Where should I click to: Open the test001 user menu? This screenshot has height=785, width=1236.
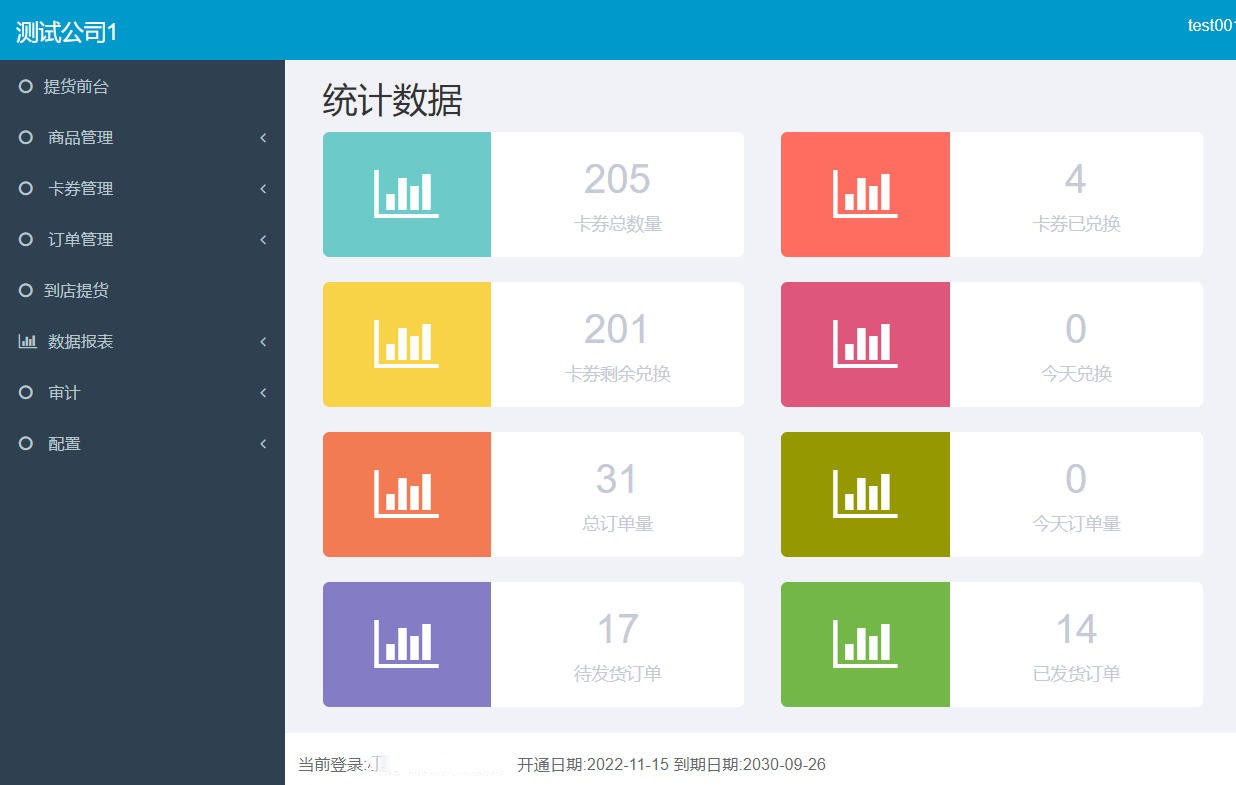tap(1211, 26)
